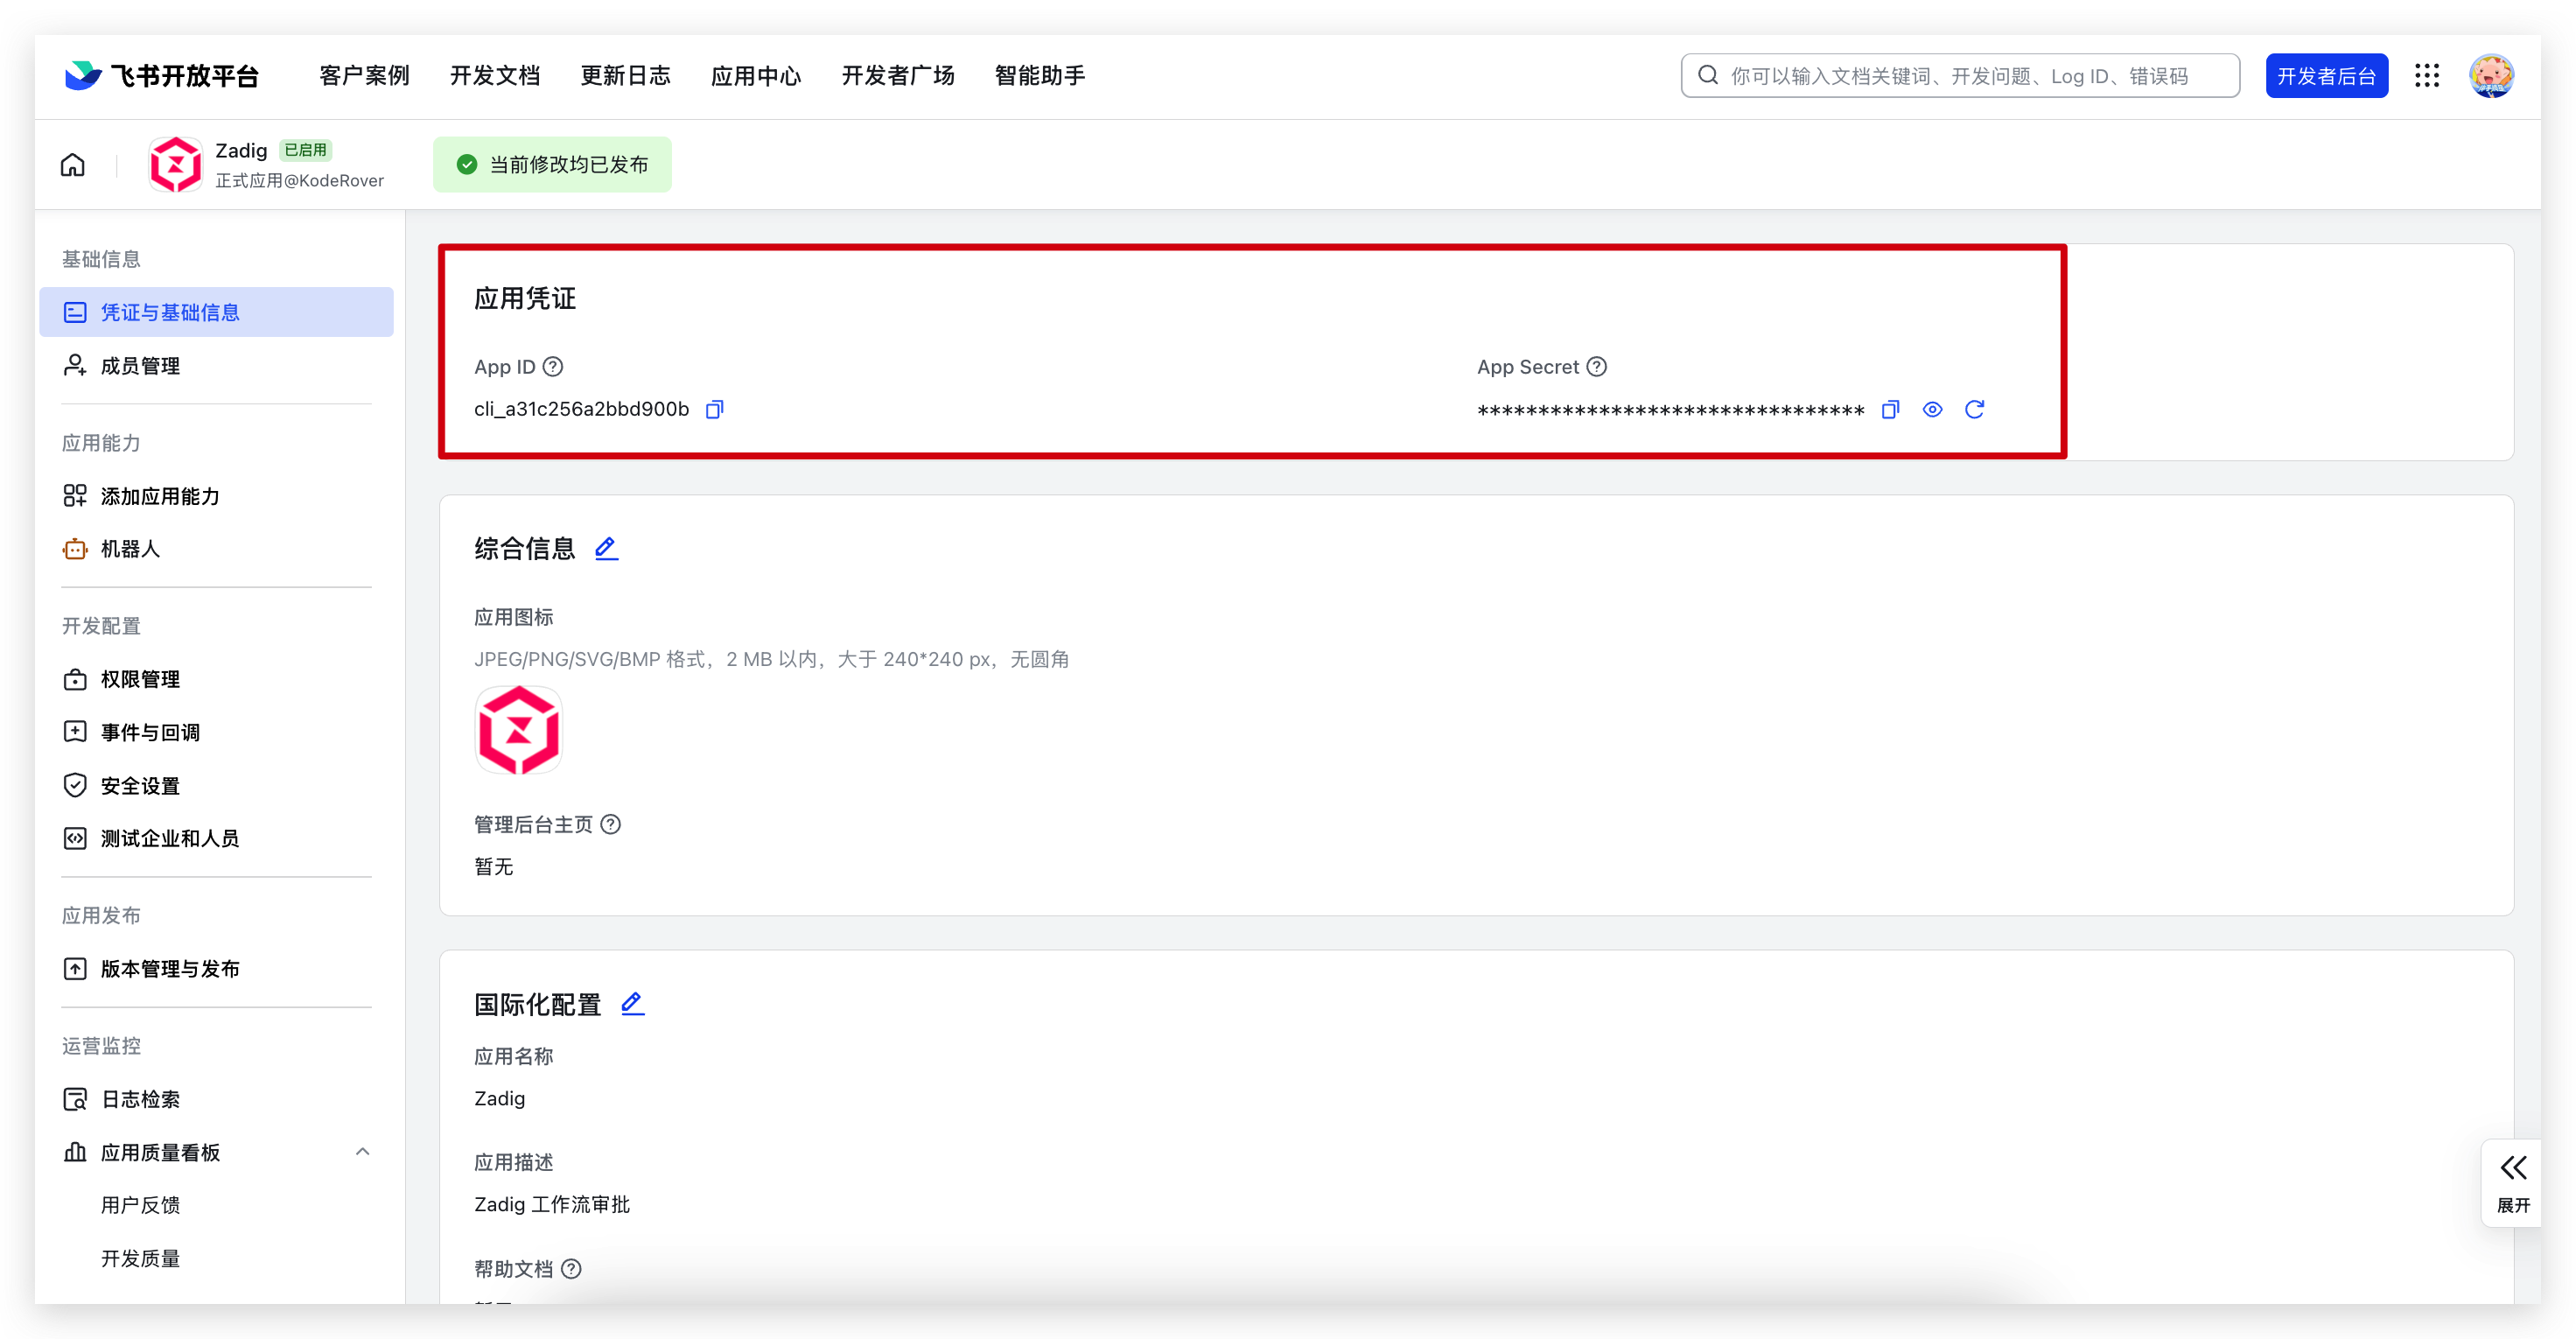Click the Zadig app icon thumbnail
The image size is (2576, 1339).
(518, 730)
